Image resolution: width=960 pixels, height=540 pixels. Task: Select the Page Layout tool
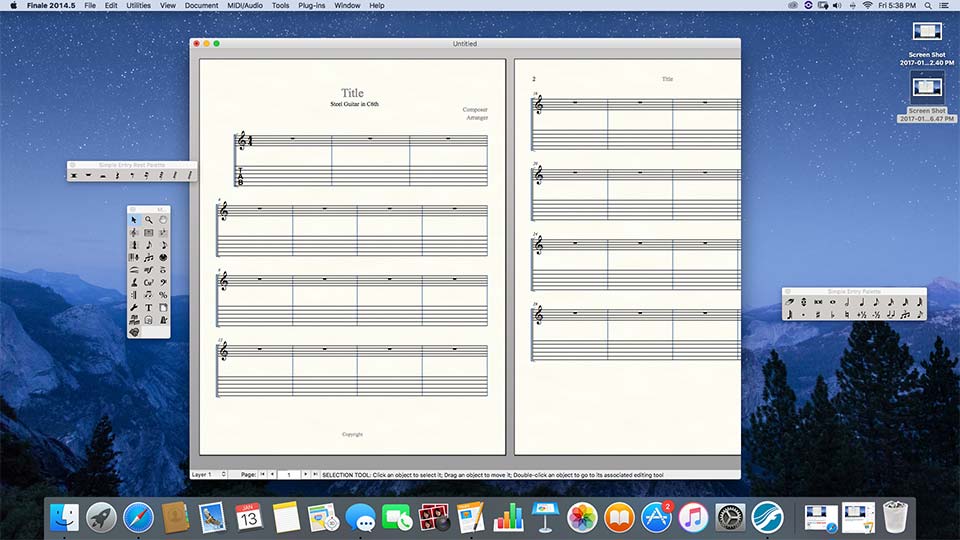(x=163, y=307)
